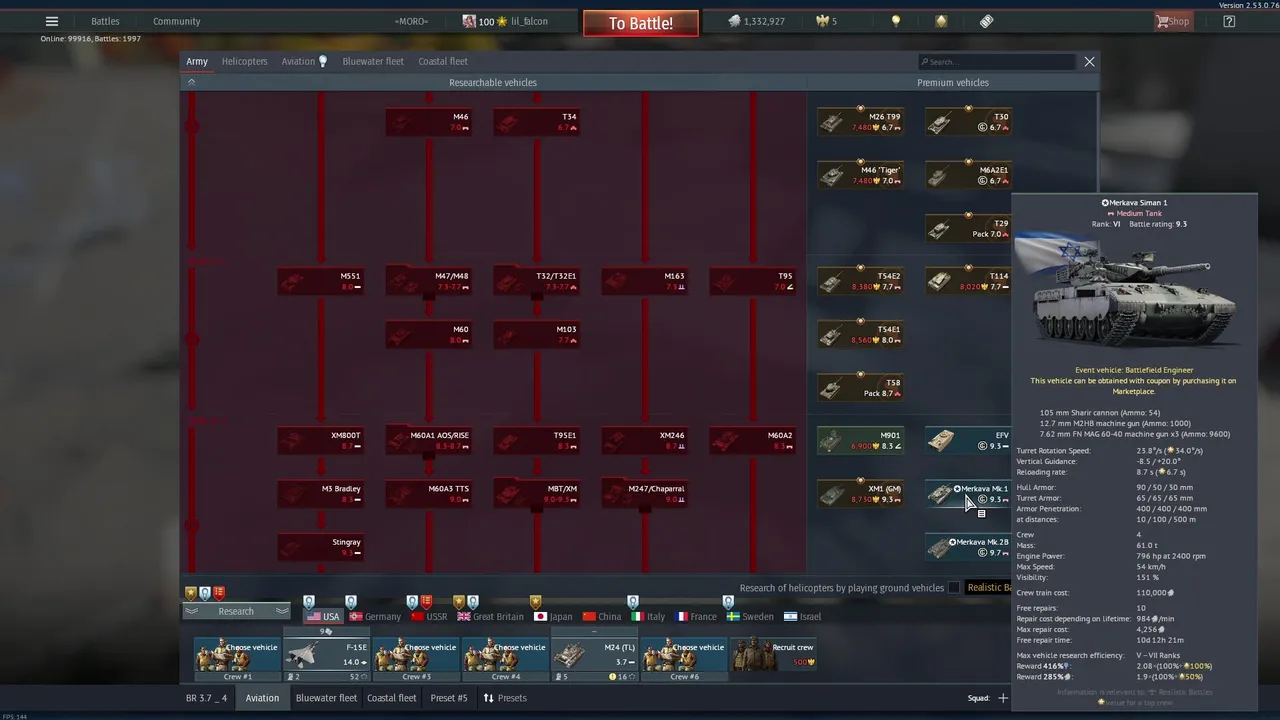Screen dimensions: 1280x720
Task: Switch to the Aviation tree tab
Action: click(x=298, y=61)
